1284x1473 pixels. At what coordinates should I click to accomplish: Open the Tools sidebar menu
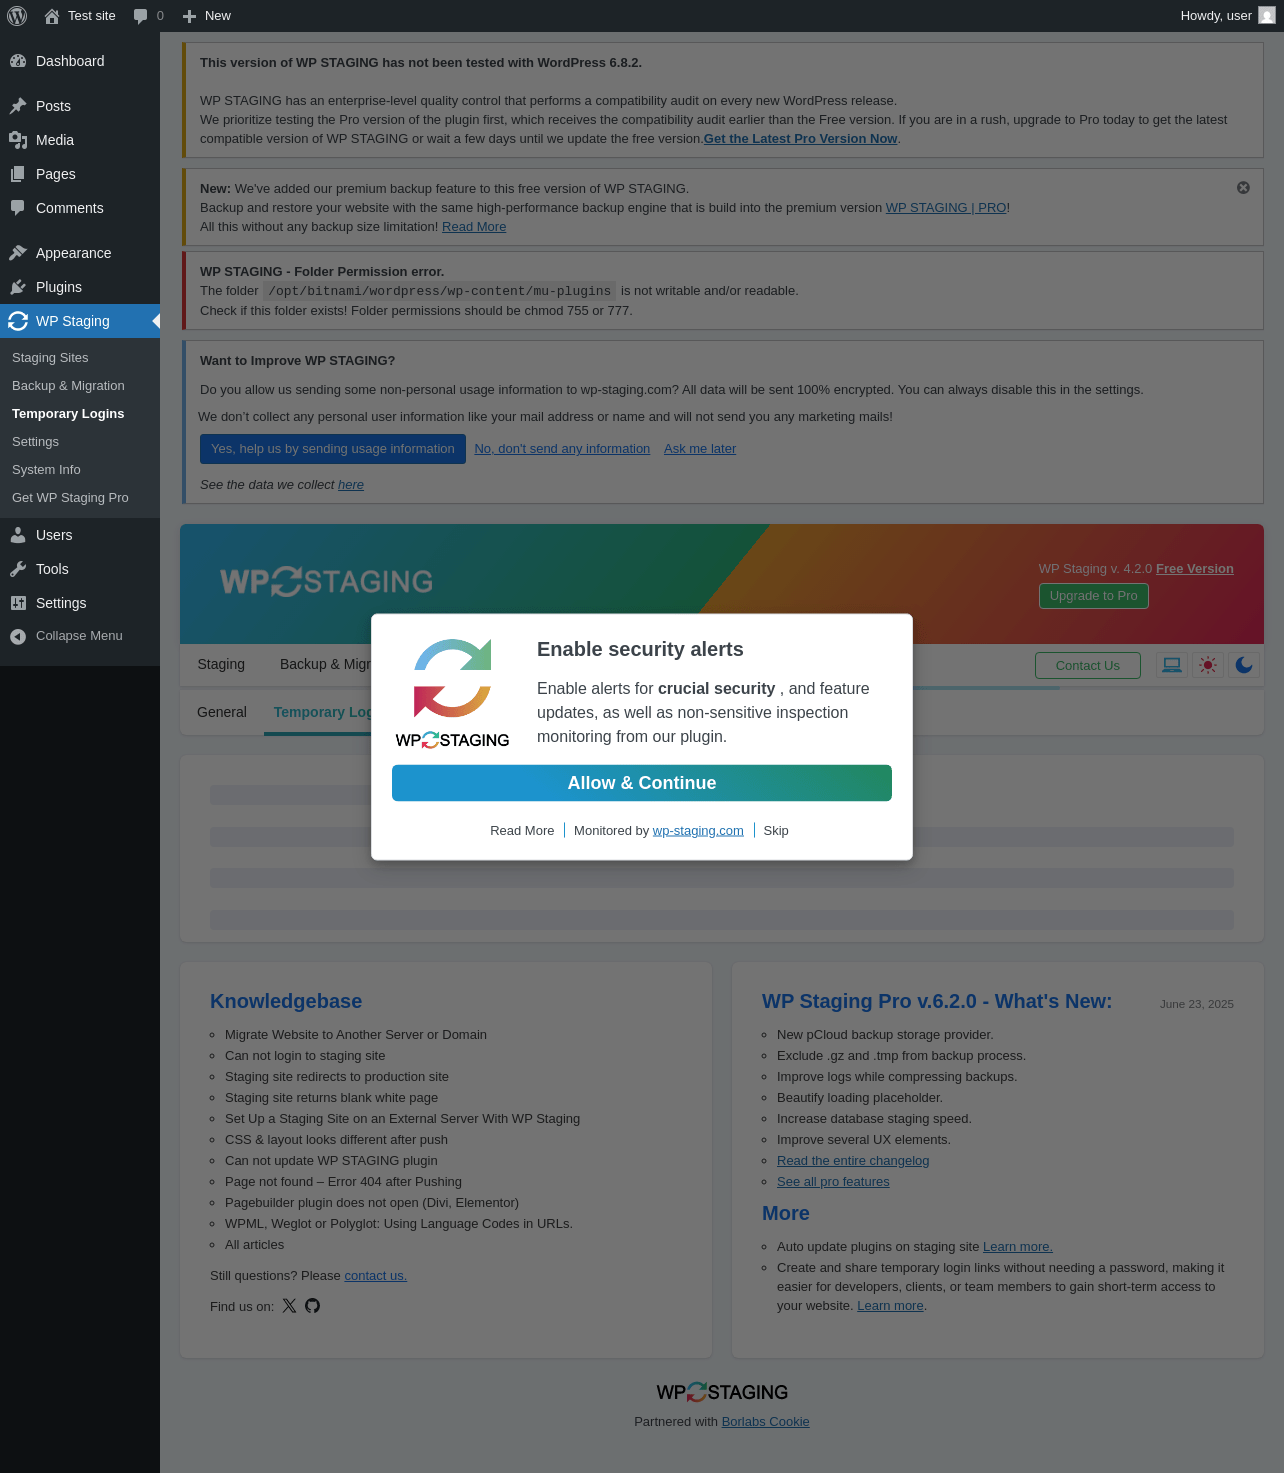tap(80, 569)
